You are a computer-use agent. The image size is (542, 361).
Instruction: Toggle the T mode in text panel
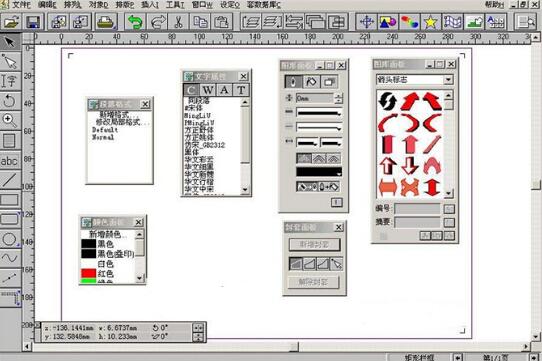(241, 90)
